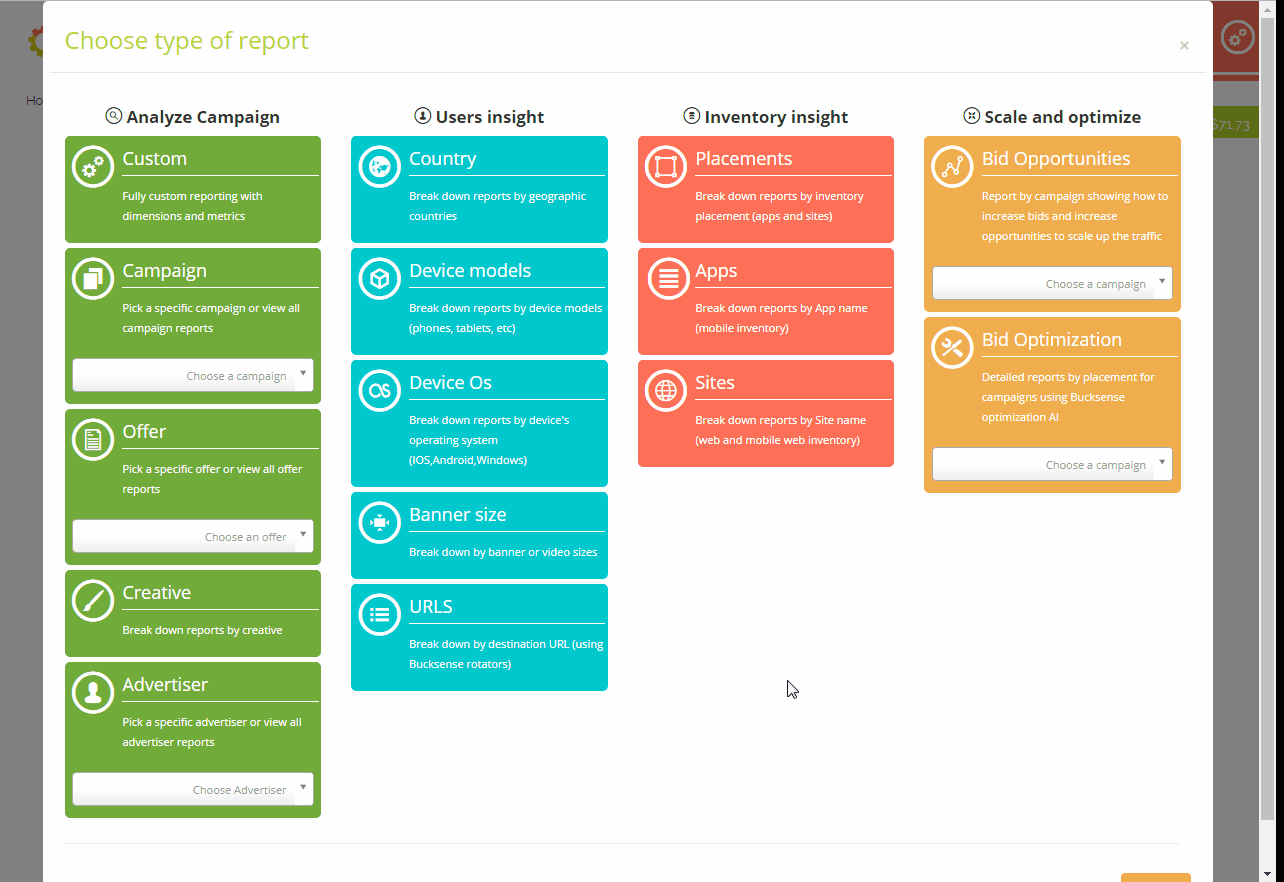Click the Users insight heading icon
This screenshot has width=1284, height=882.
tap(423, 116)
